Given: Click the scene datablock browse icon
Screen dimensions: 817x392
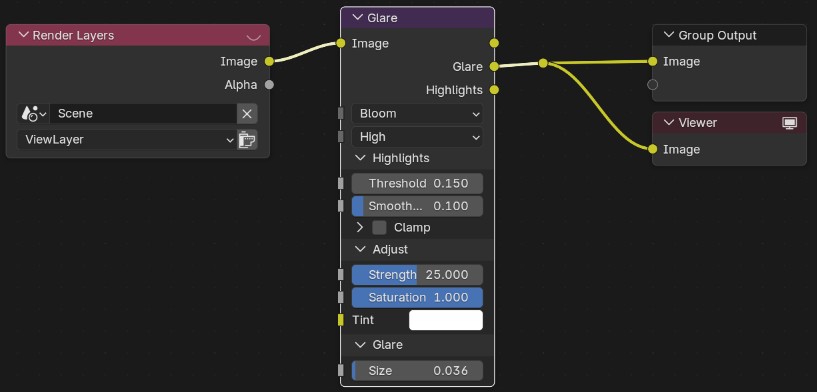Looking at the screenshot, I should [x=33, y=113].
